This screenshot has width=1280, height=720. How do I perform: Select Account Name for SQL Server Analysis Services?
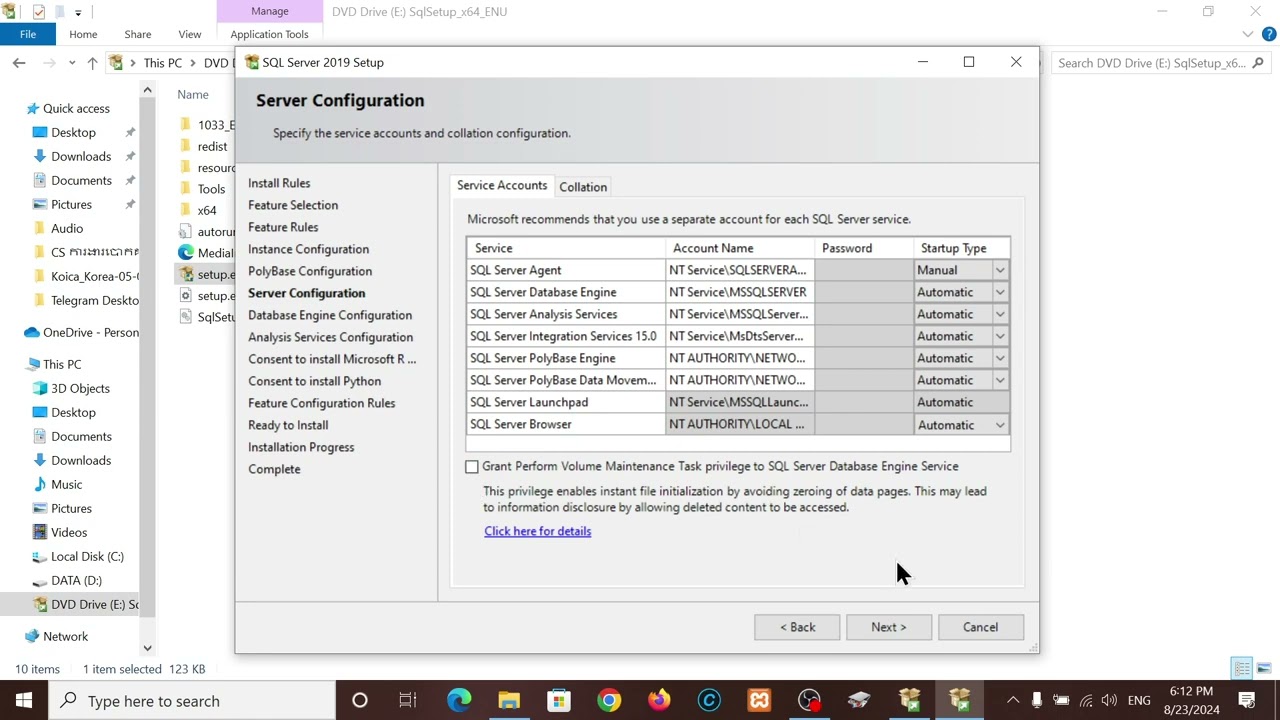tap(740, 314)
